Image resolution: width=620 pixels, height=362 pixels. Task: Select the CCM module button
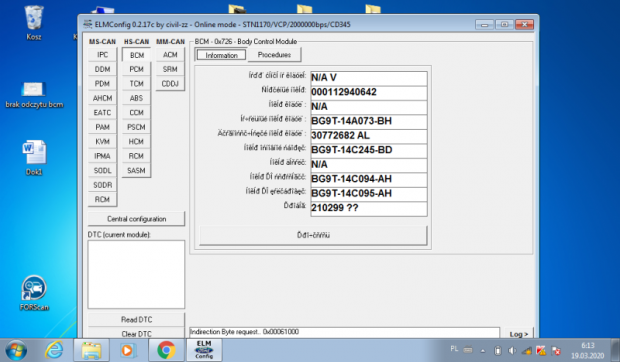136,113
